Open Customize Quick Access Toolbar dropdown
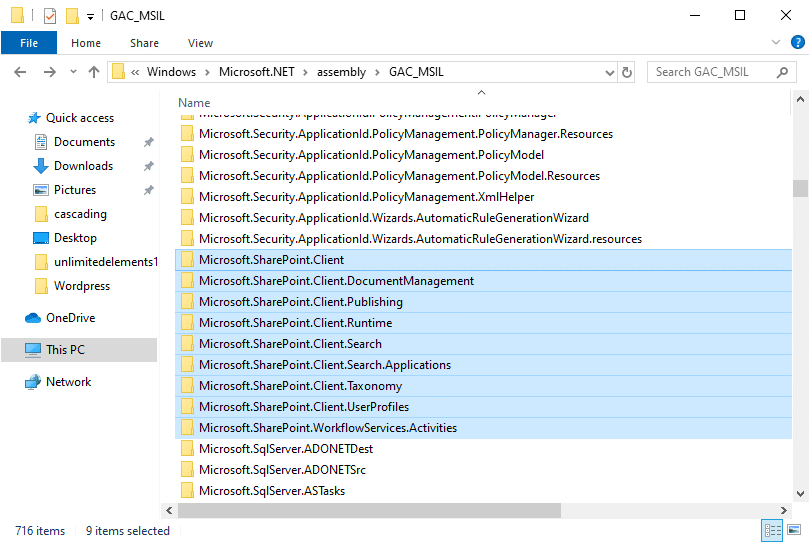 point(90,17)
